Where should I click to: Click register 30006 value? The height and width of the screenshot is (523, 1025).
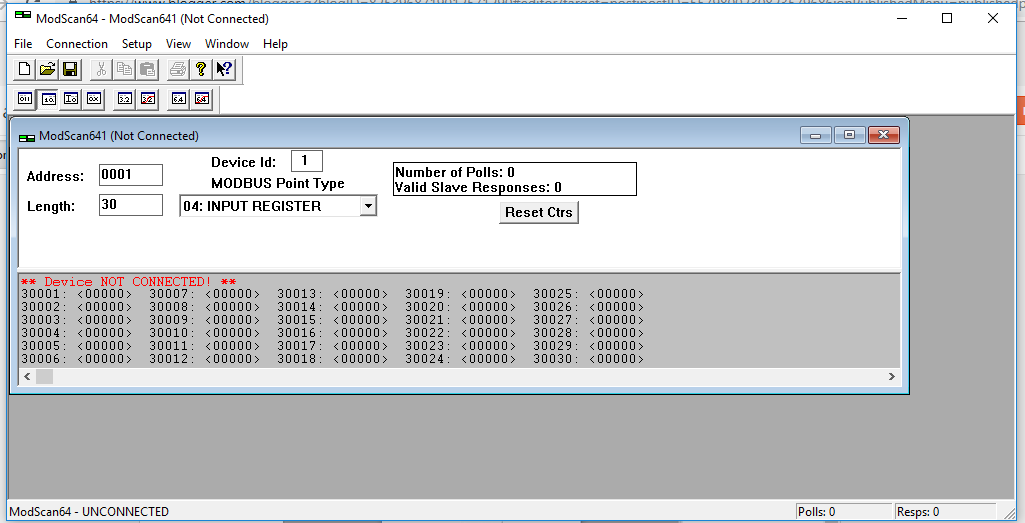pos(105,359)
